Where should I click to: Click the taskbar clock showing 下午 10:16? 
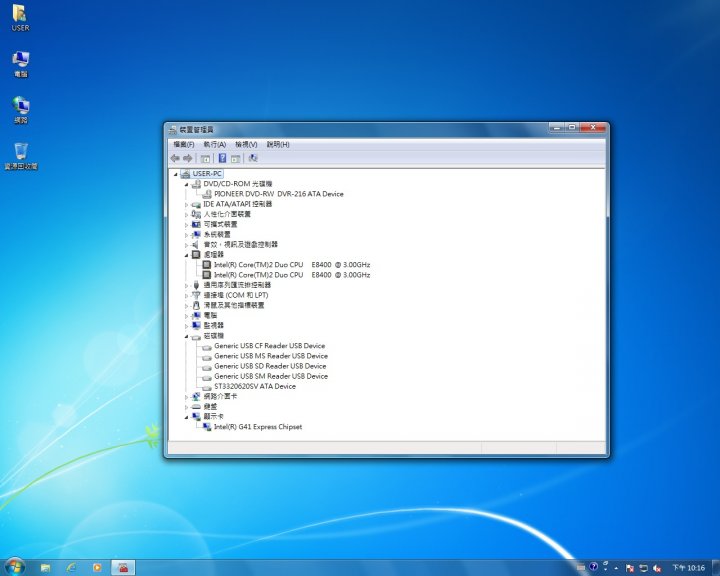click(688, 568)
